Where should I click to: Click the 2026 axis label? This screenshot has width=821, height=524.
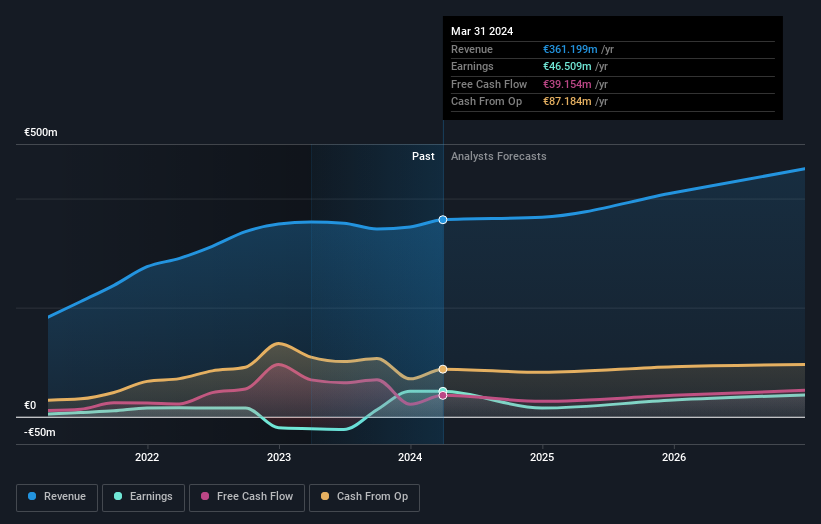674,458
